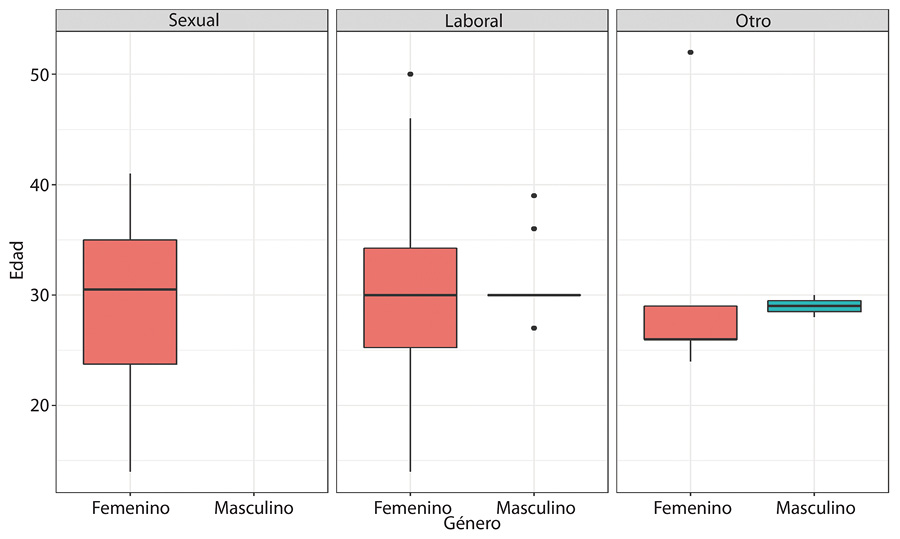The image size is (900, 539).
Task: Click the Género x-axis title
Action: pos(472,524)
